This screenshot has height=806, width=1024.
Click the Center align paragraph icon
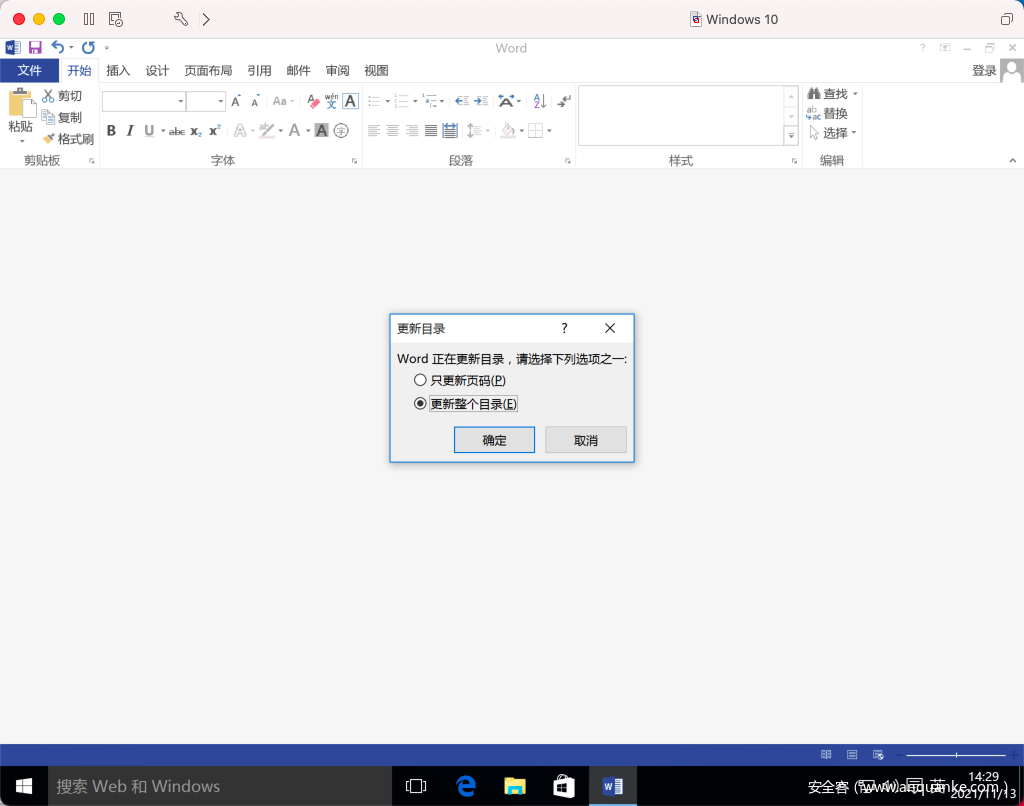tap(393, 131)
